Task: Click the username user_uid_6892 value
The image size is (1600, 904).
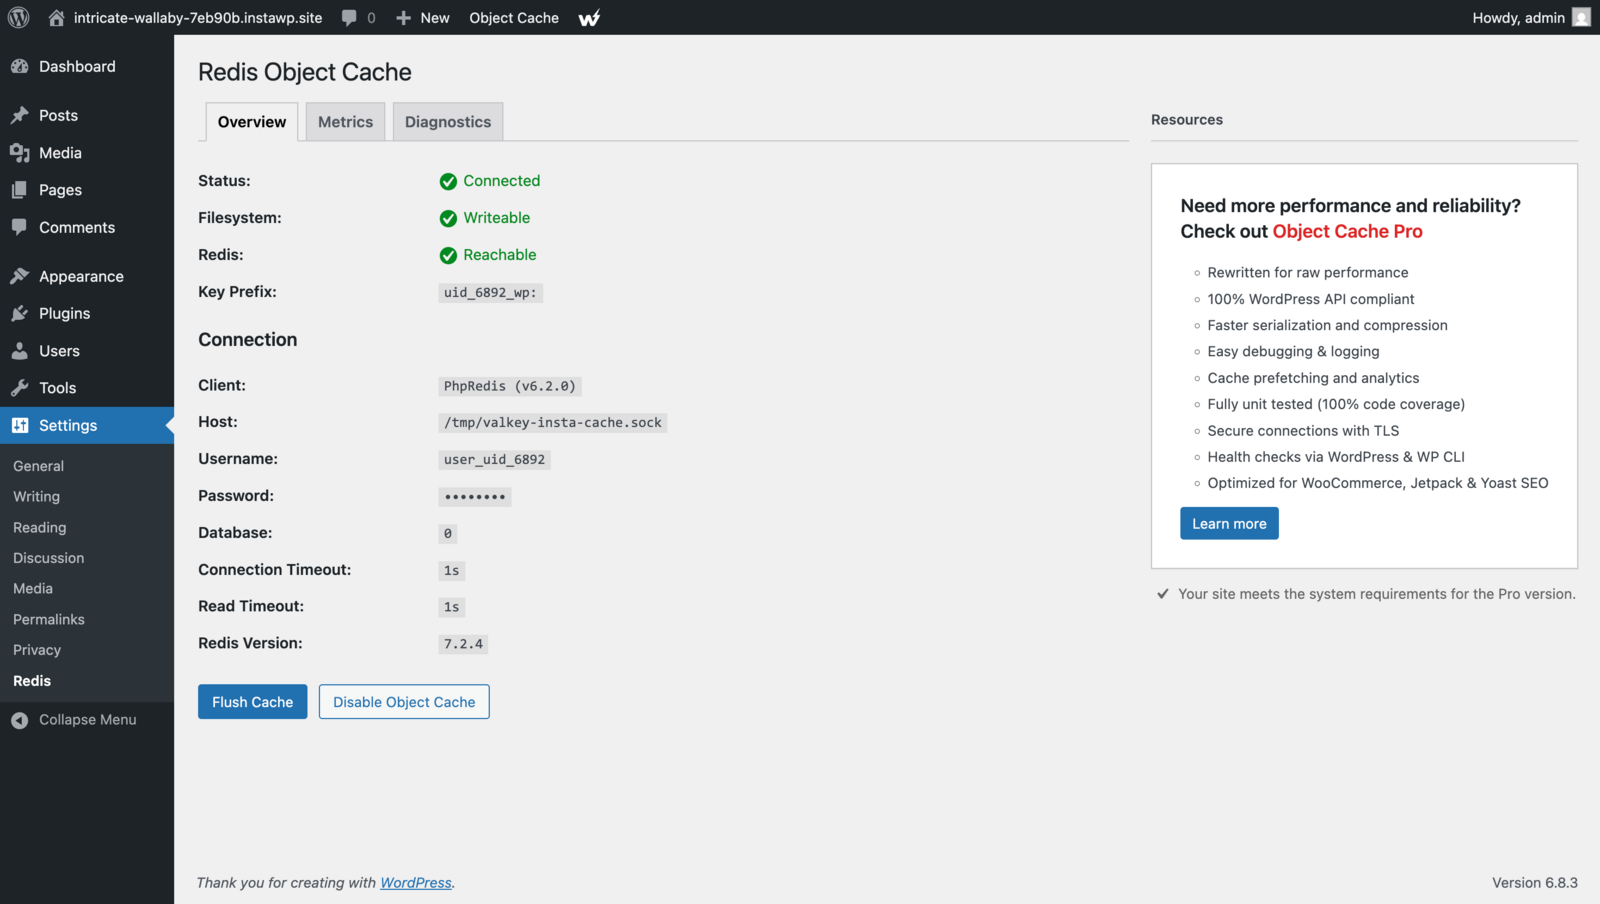Action: tap(495, 460)
